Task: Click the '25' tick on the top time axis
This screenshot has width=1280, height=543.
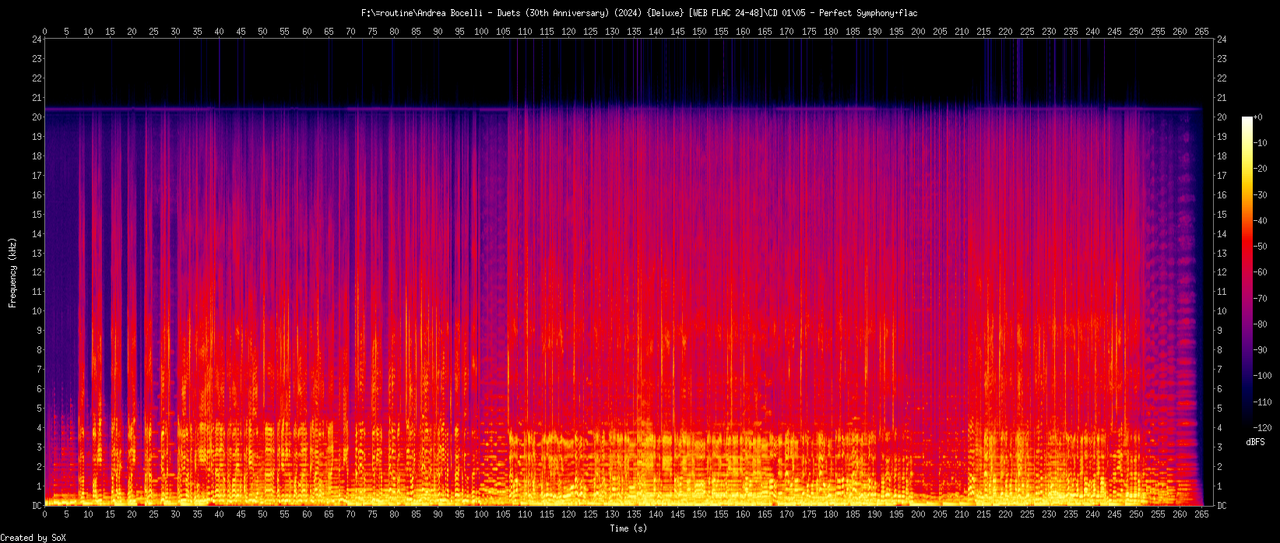Action: (x=154, y=29)
